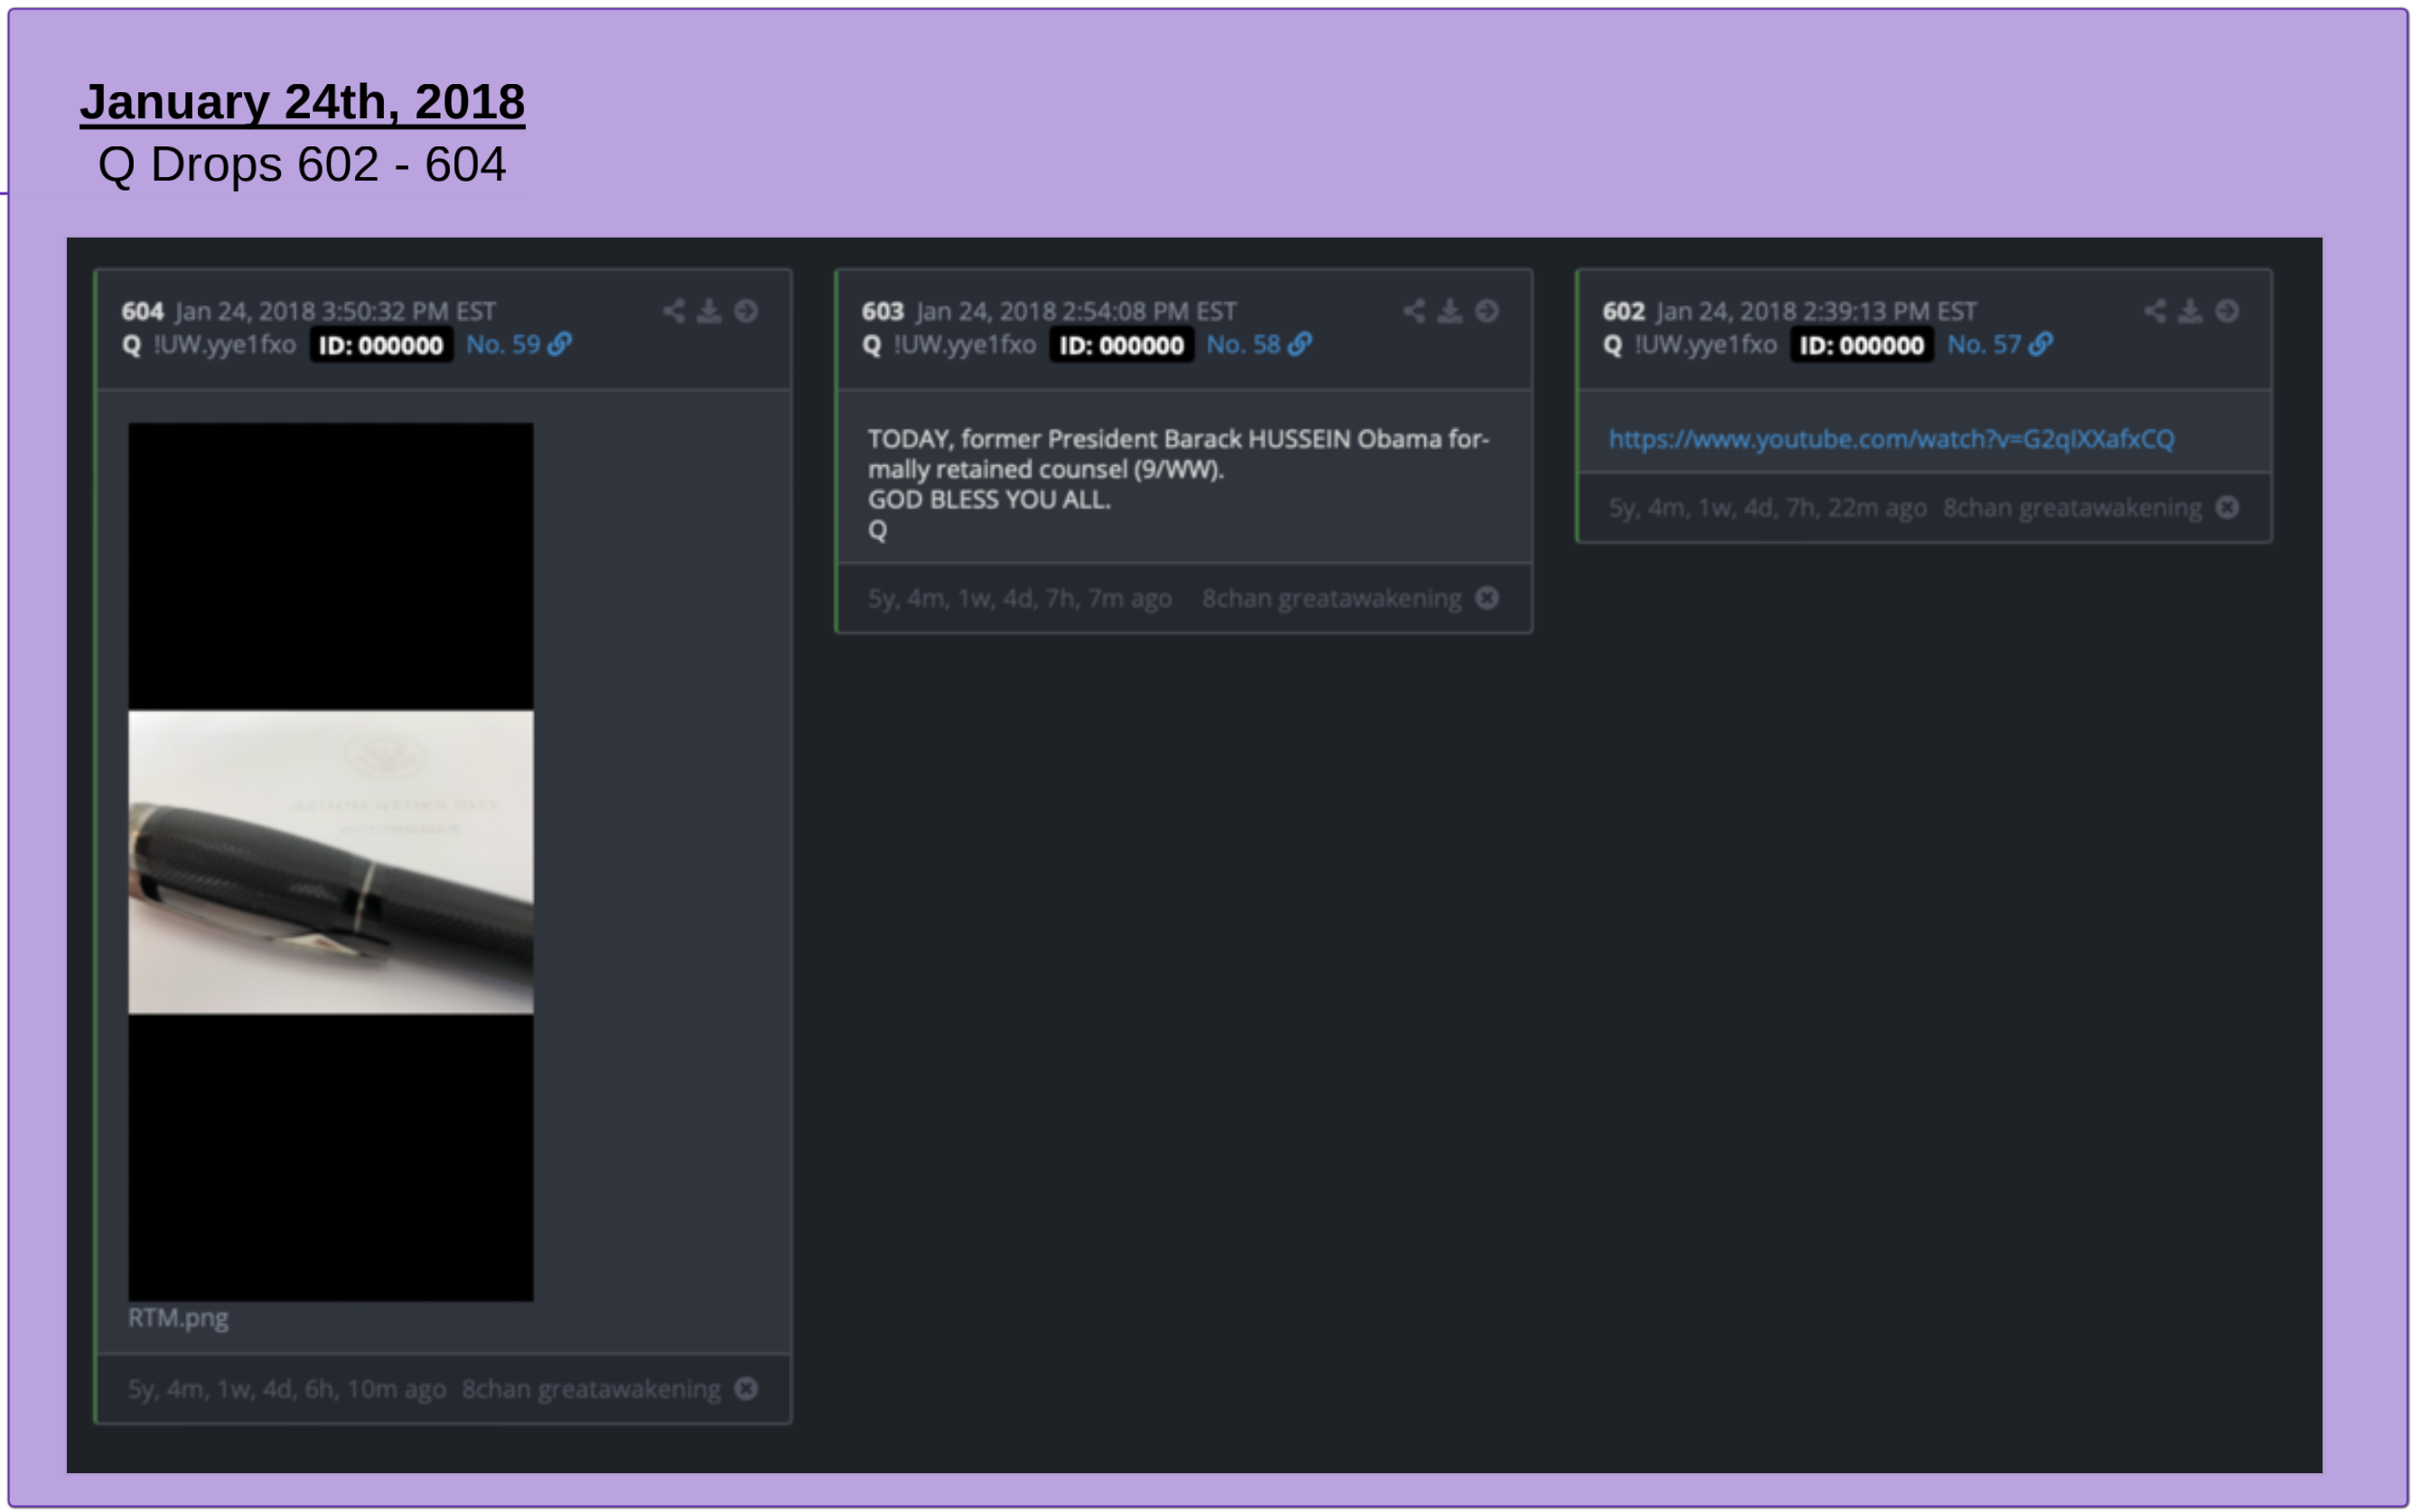Click timestamp Jan 24, 2018 3:50:32 PM EST

(336, 311)
